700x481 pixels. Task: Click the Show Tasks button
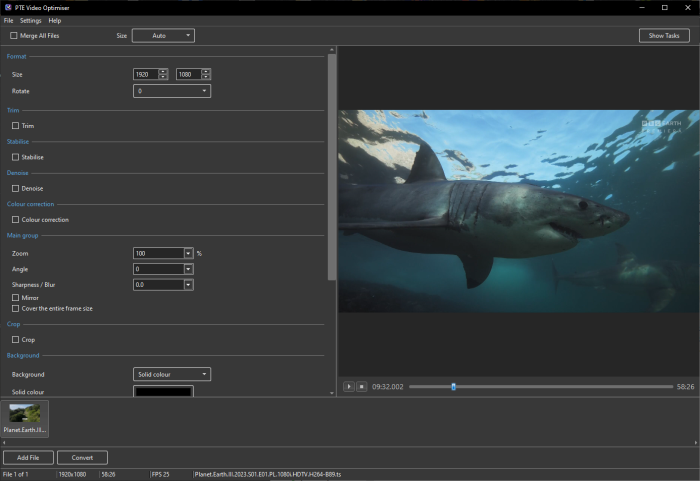coord(664,35)
